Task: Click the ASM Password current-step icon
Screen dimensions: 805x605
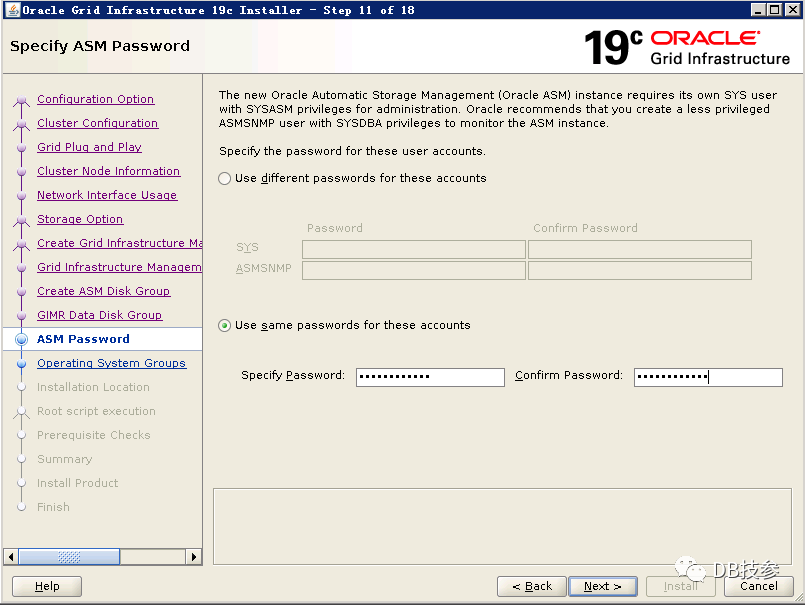Action: click(22, 339)
